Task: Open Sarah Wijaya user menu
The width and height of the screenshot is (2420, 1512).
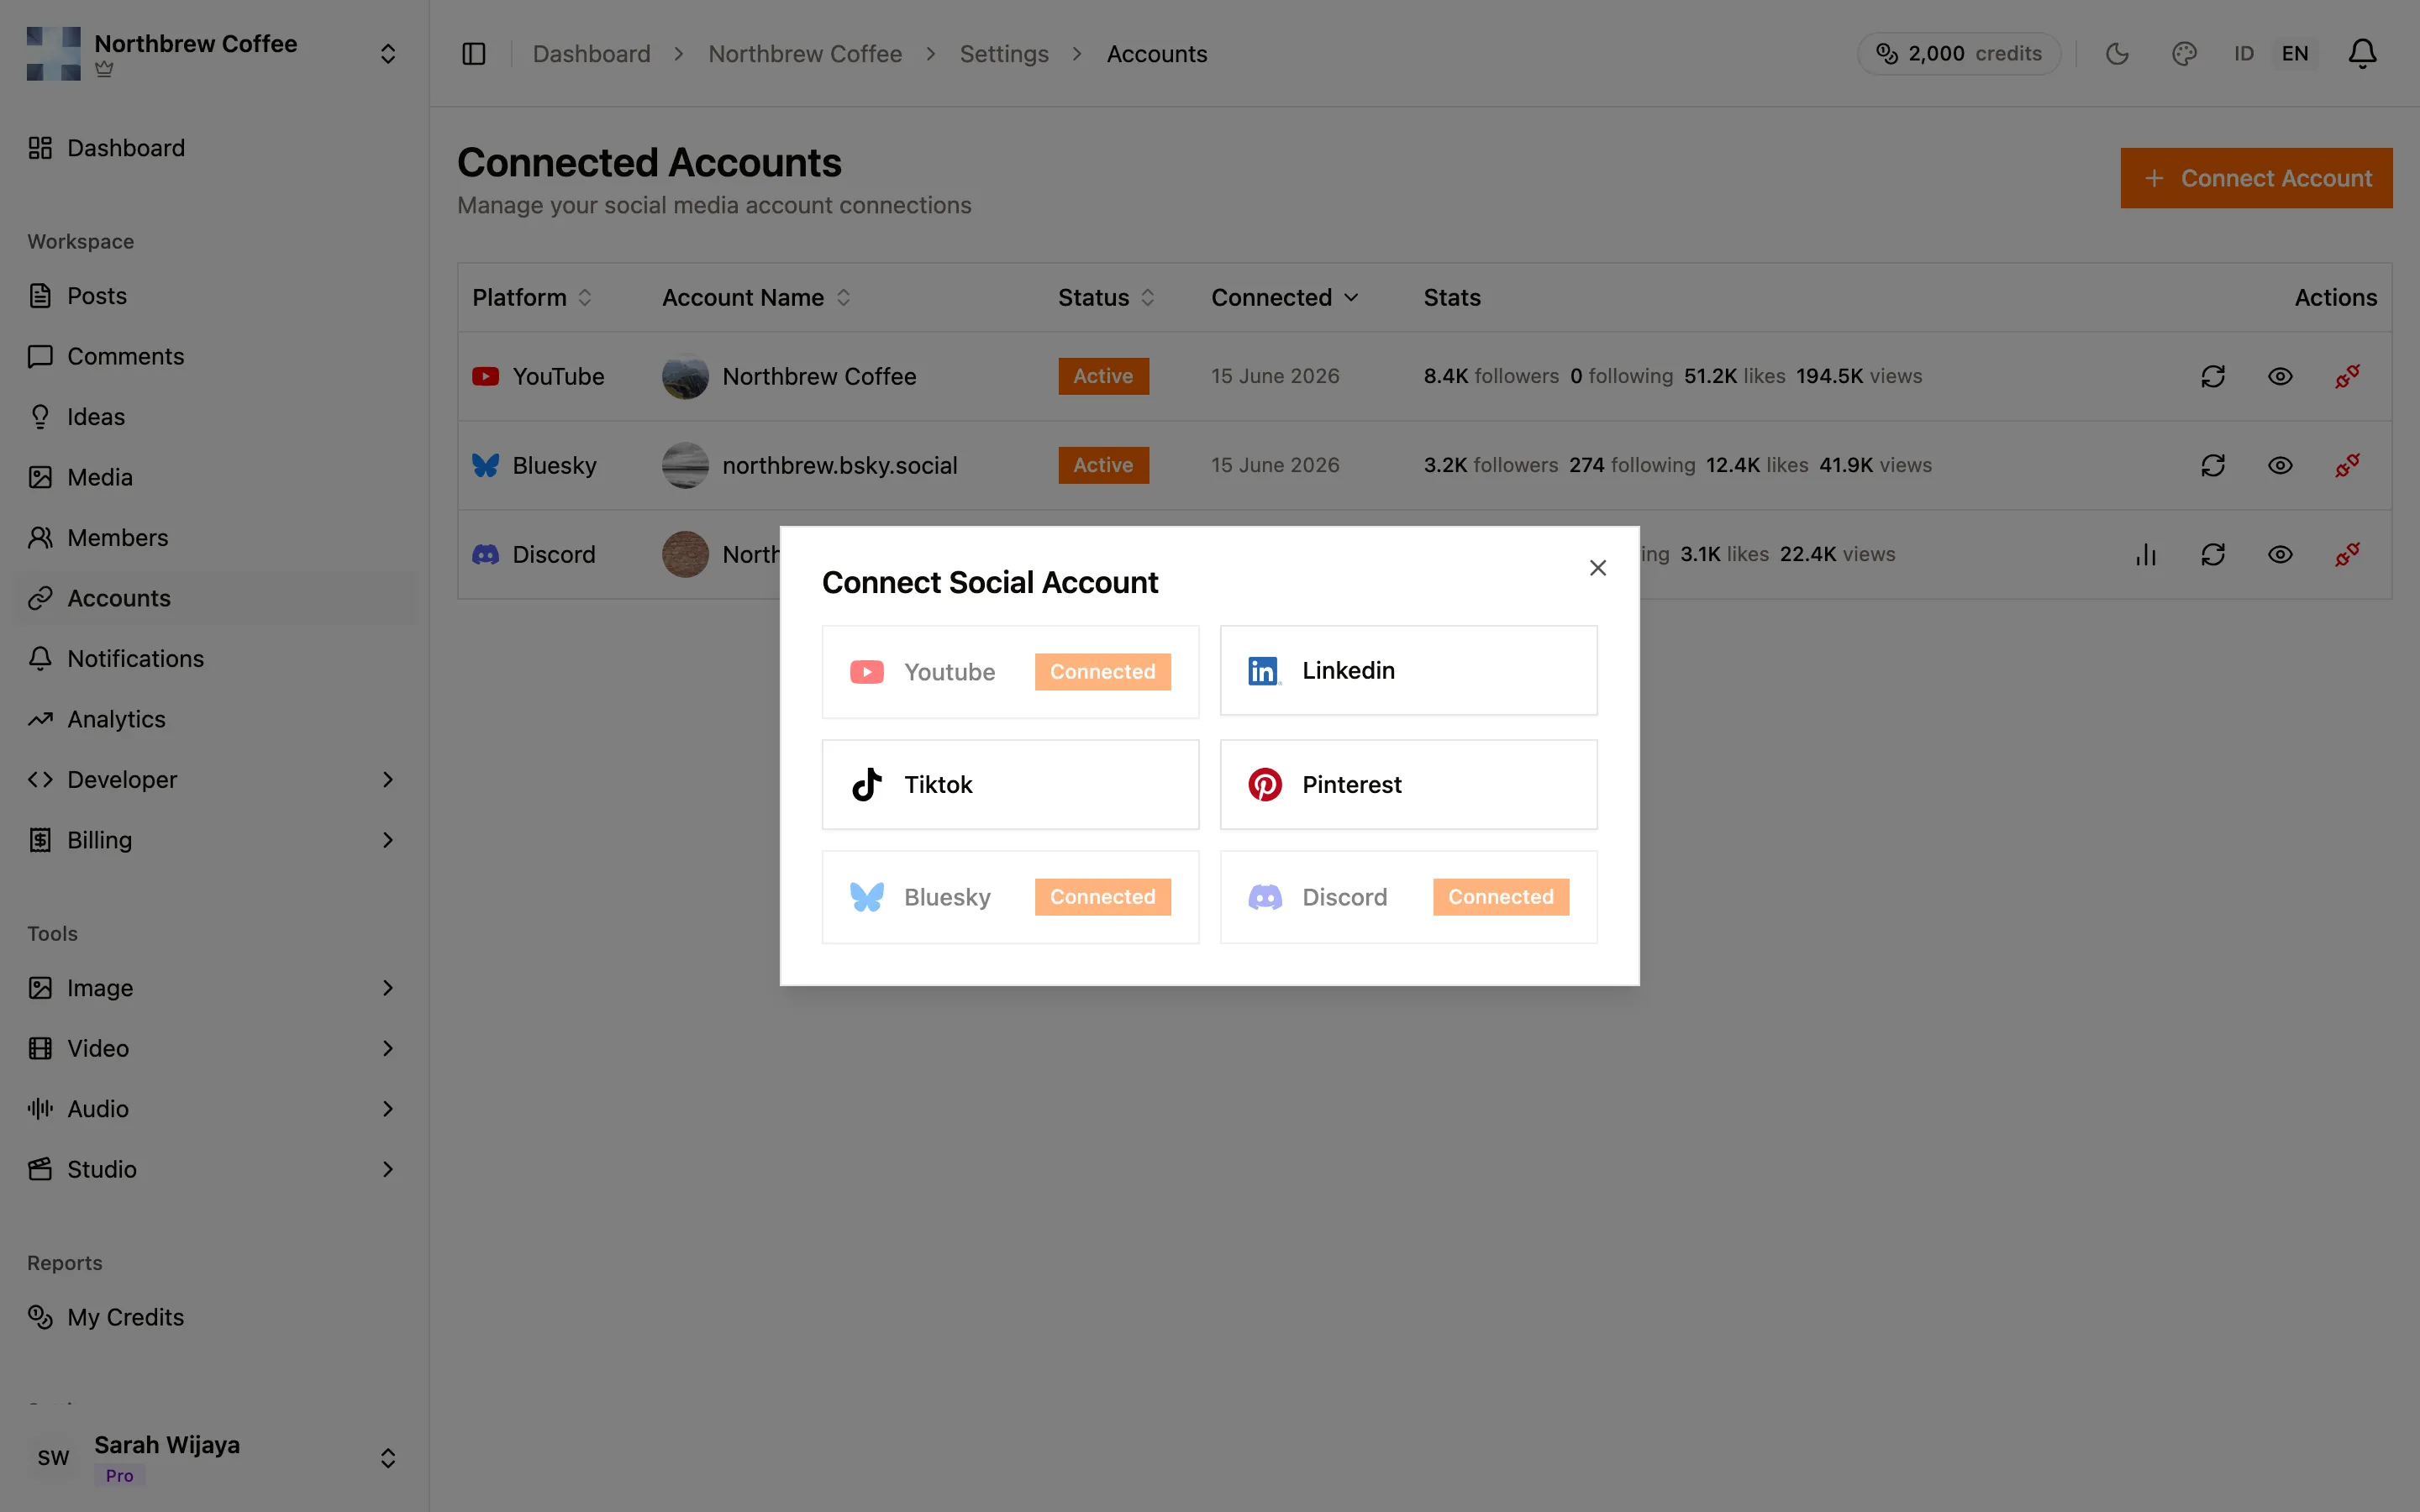Action: click(213, 1458)
